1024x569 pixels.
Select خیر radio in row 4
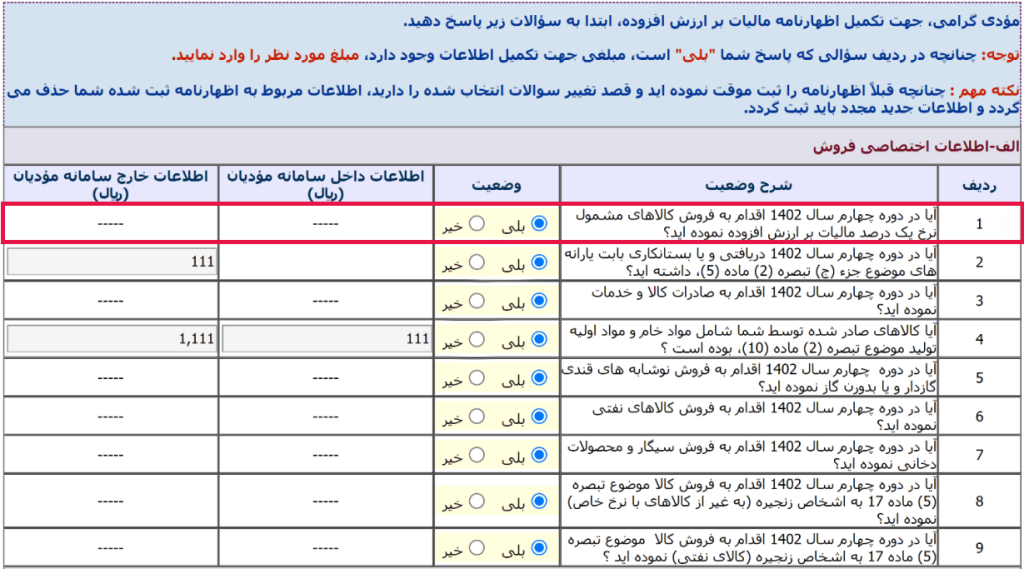[477, 339]
